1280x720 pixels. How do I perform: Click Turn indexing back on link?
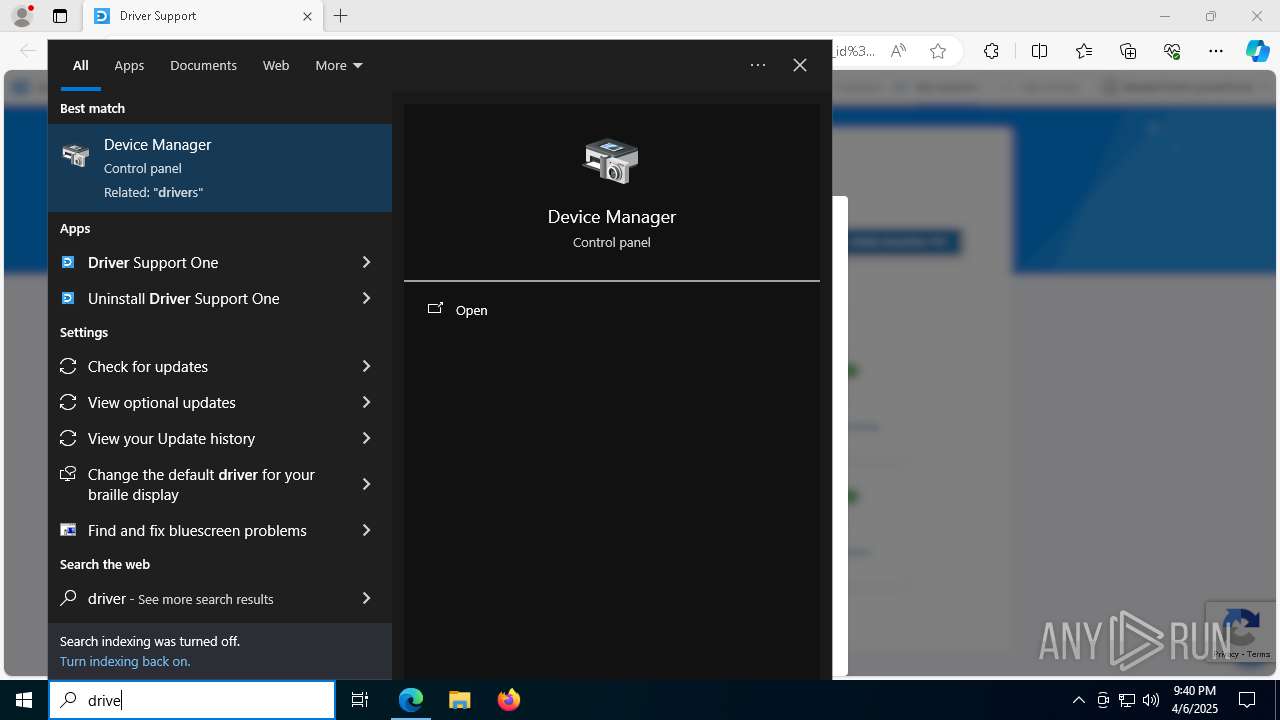coord(125,661)
